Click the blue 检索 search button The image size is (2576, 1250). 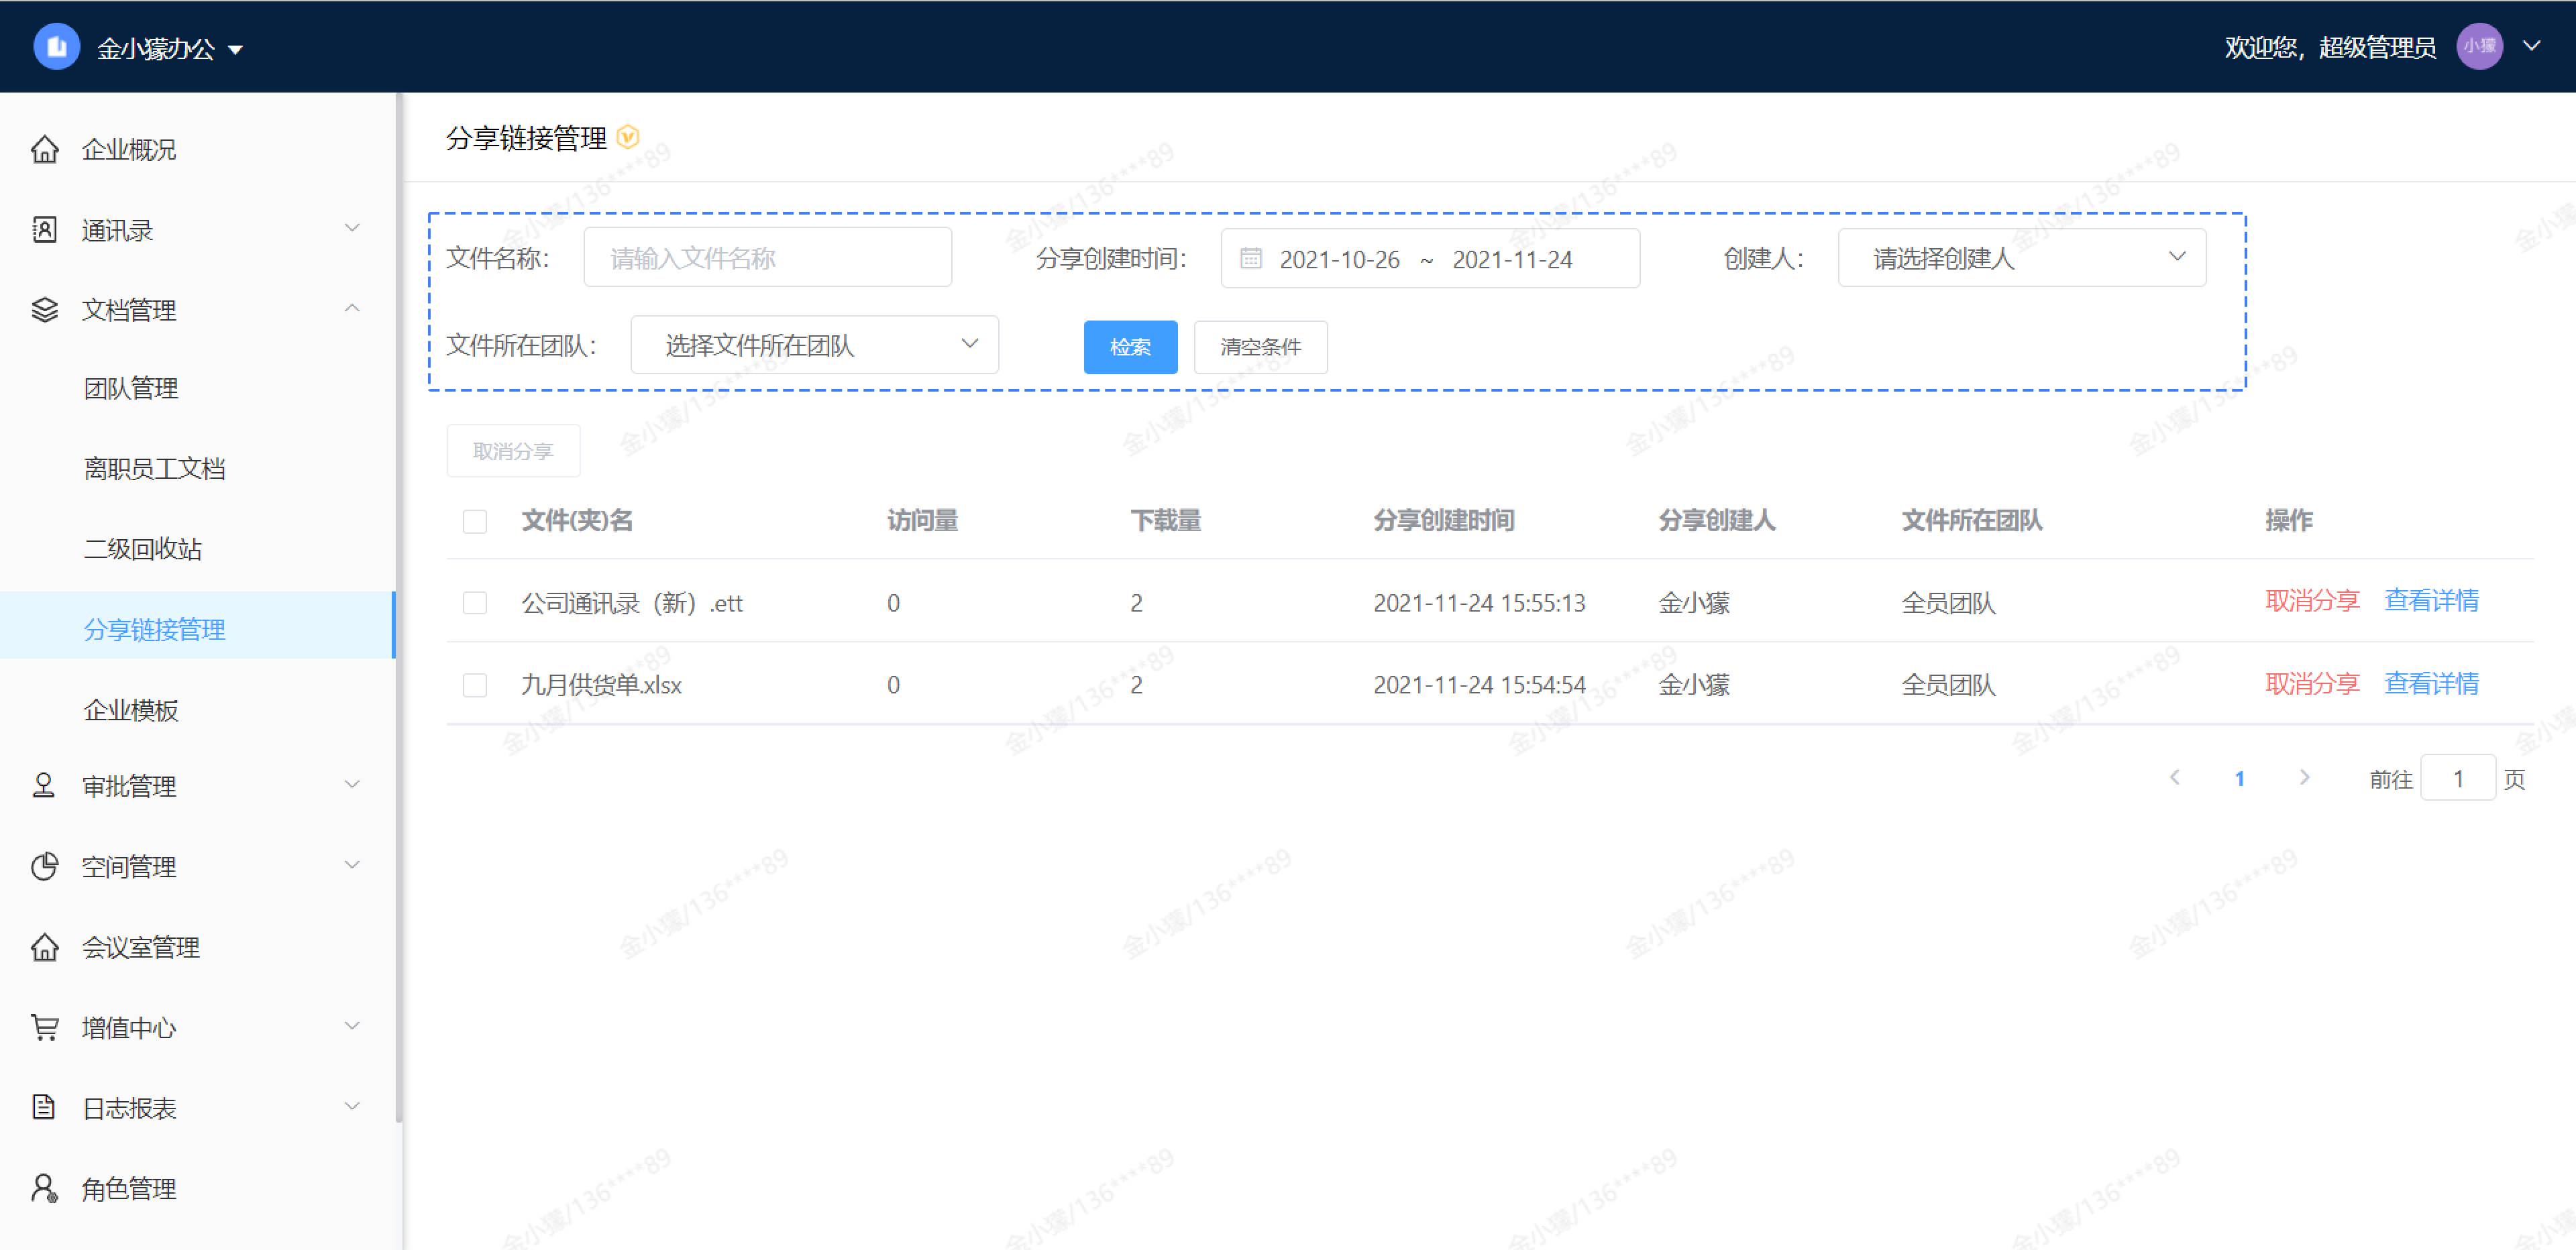1130,347
